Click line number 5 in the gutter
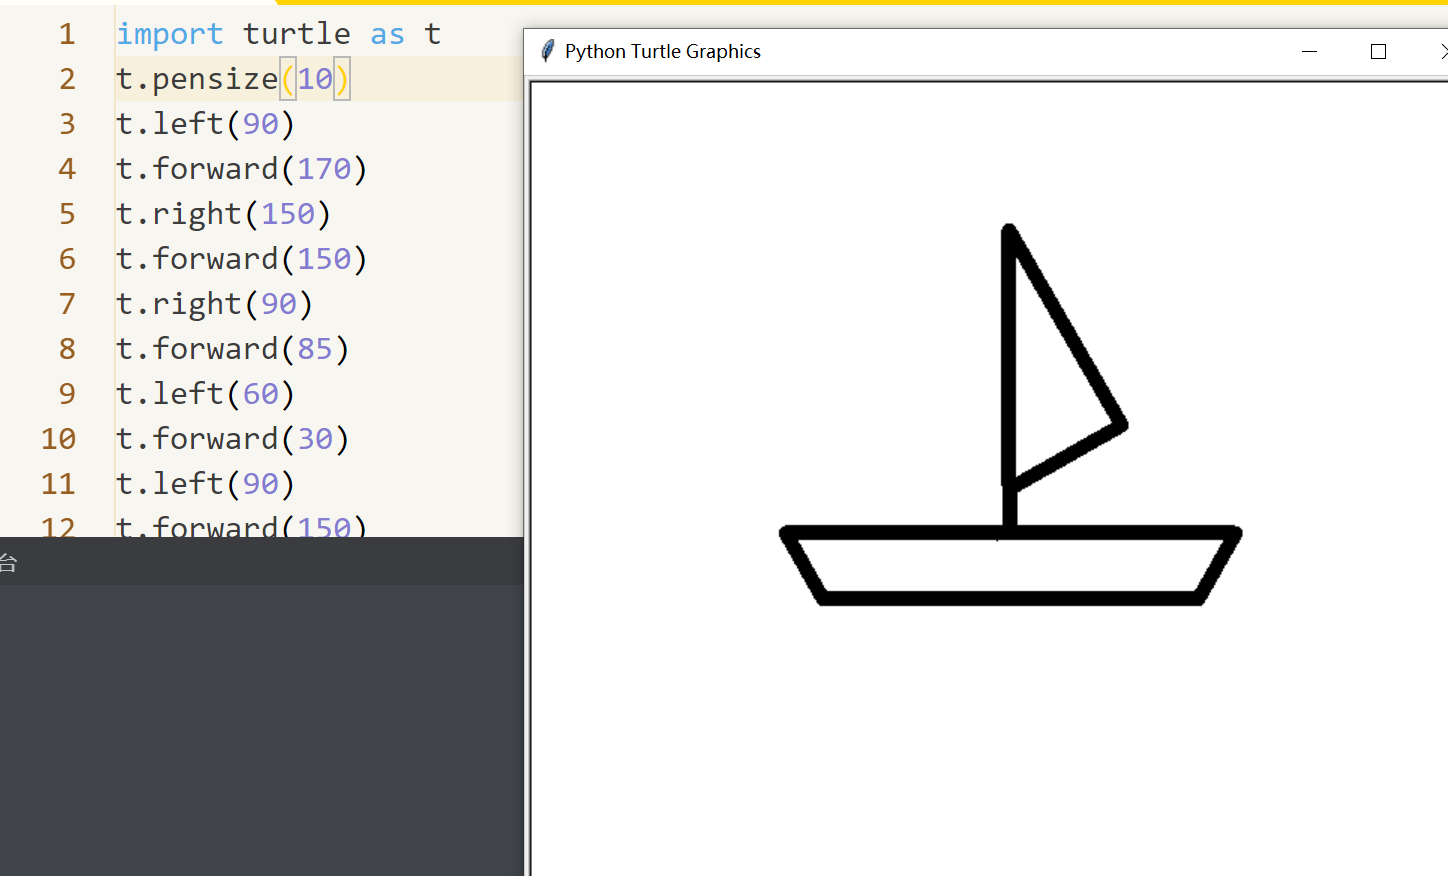This screenshot has height=876, width=1448. tap(67, 214)
